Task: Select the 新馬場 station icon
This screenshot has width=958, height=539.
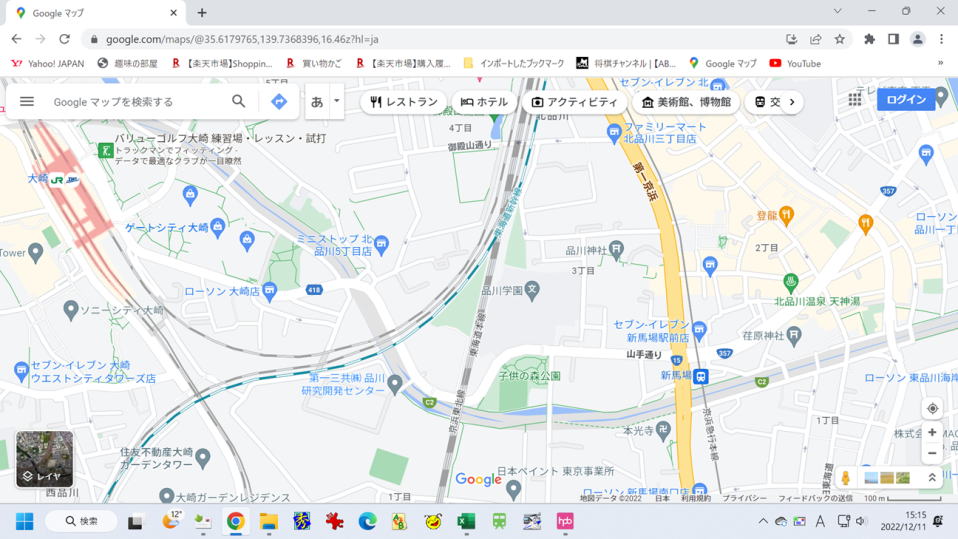Action: pos(701,376)
